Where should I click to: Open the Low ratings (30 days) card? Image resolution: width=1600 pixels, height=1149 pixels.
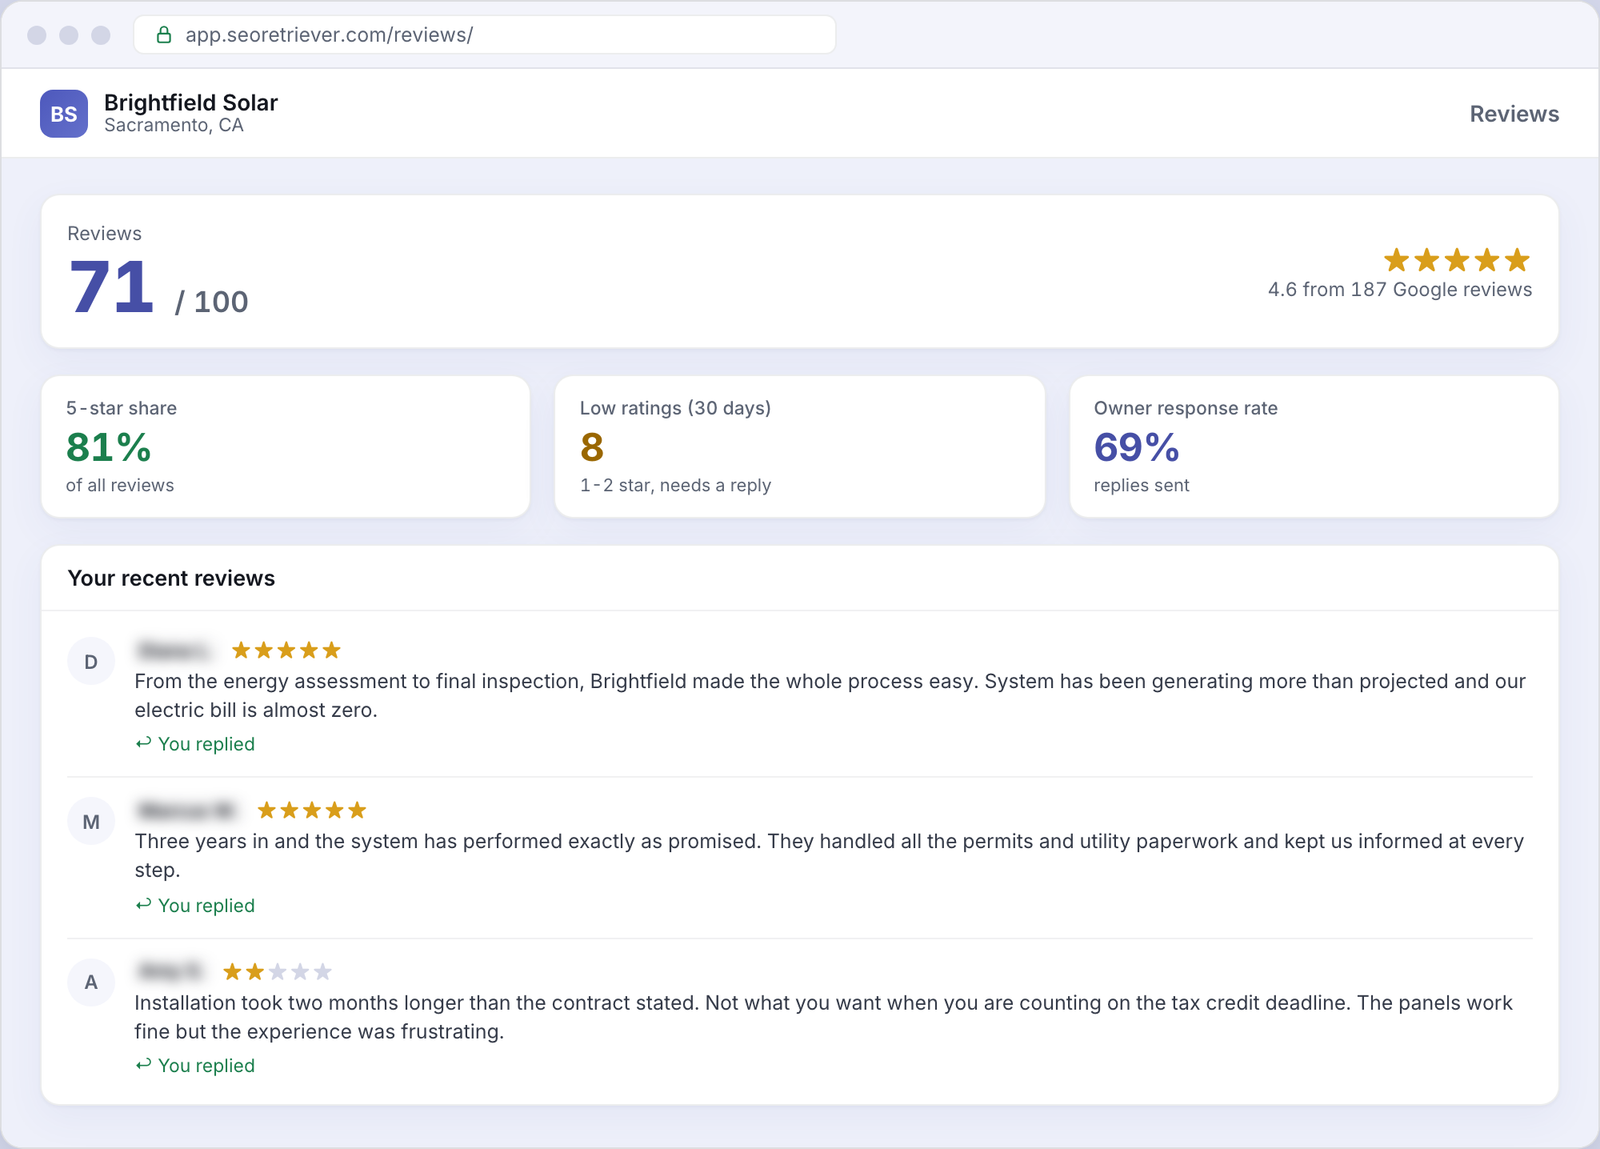point(800,447)
